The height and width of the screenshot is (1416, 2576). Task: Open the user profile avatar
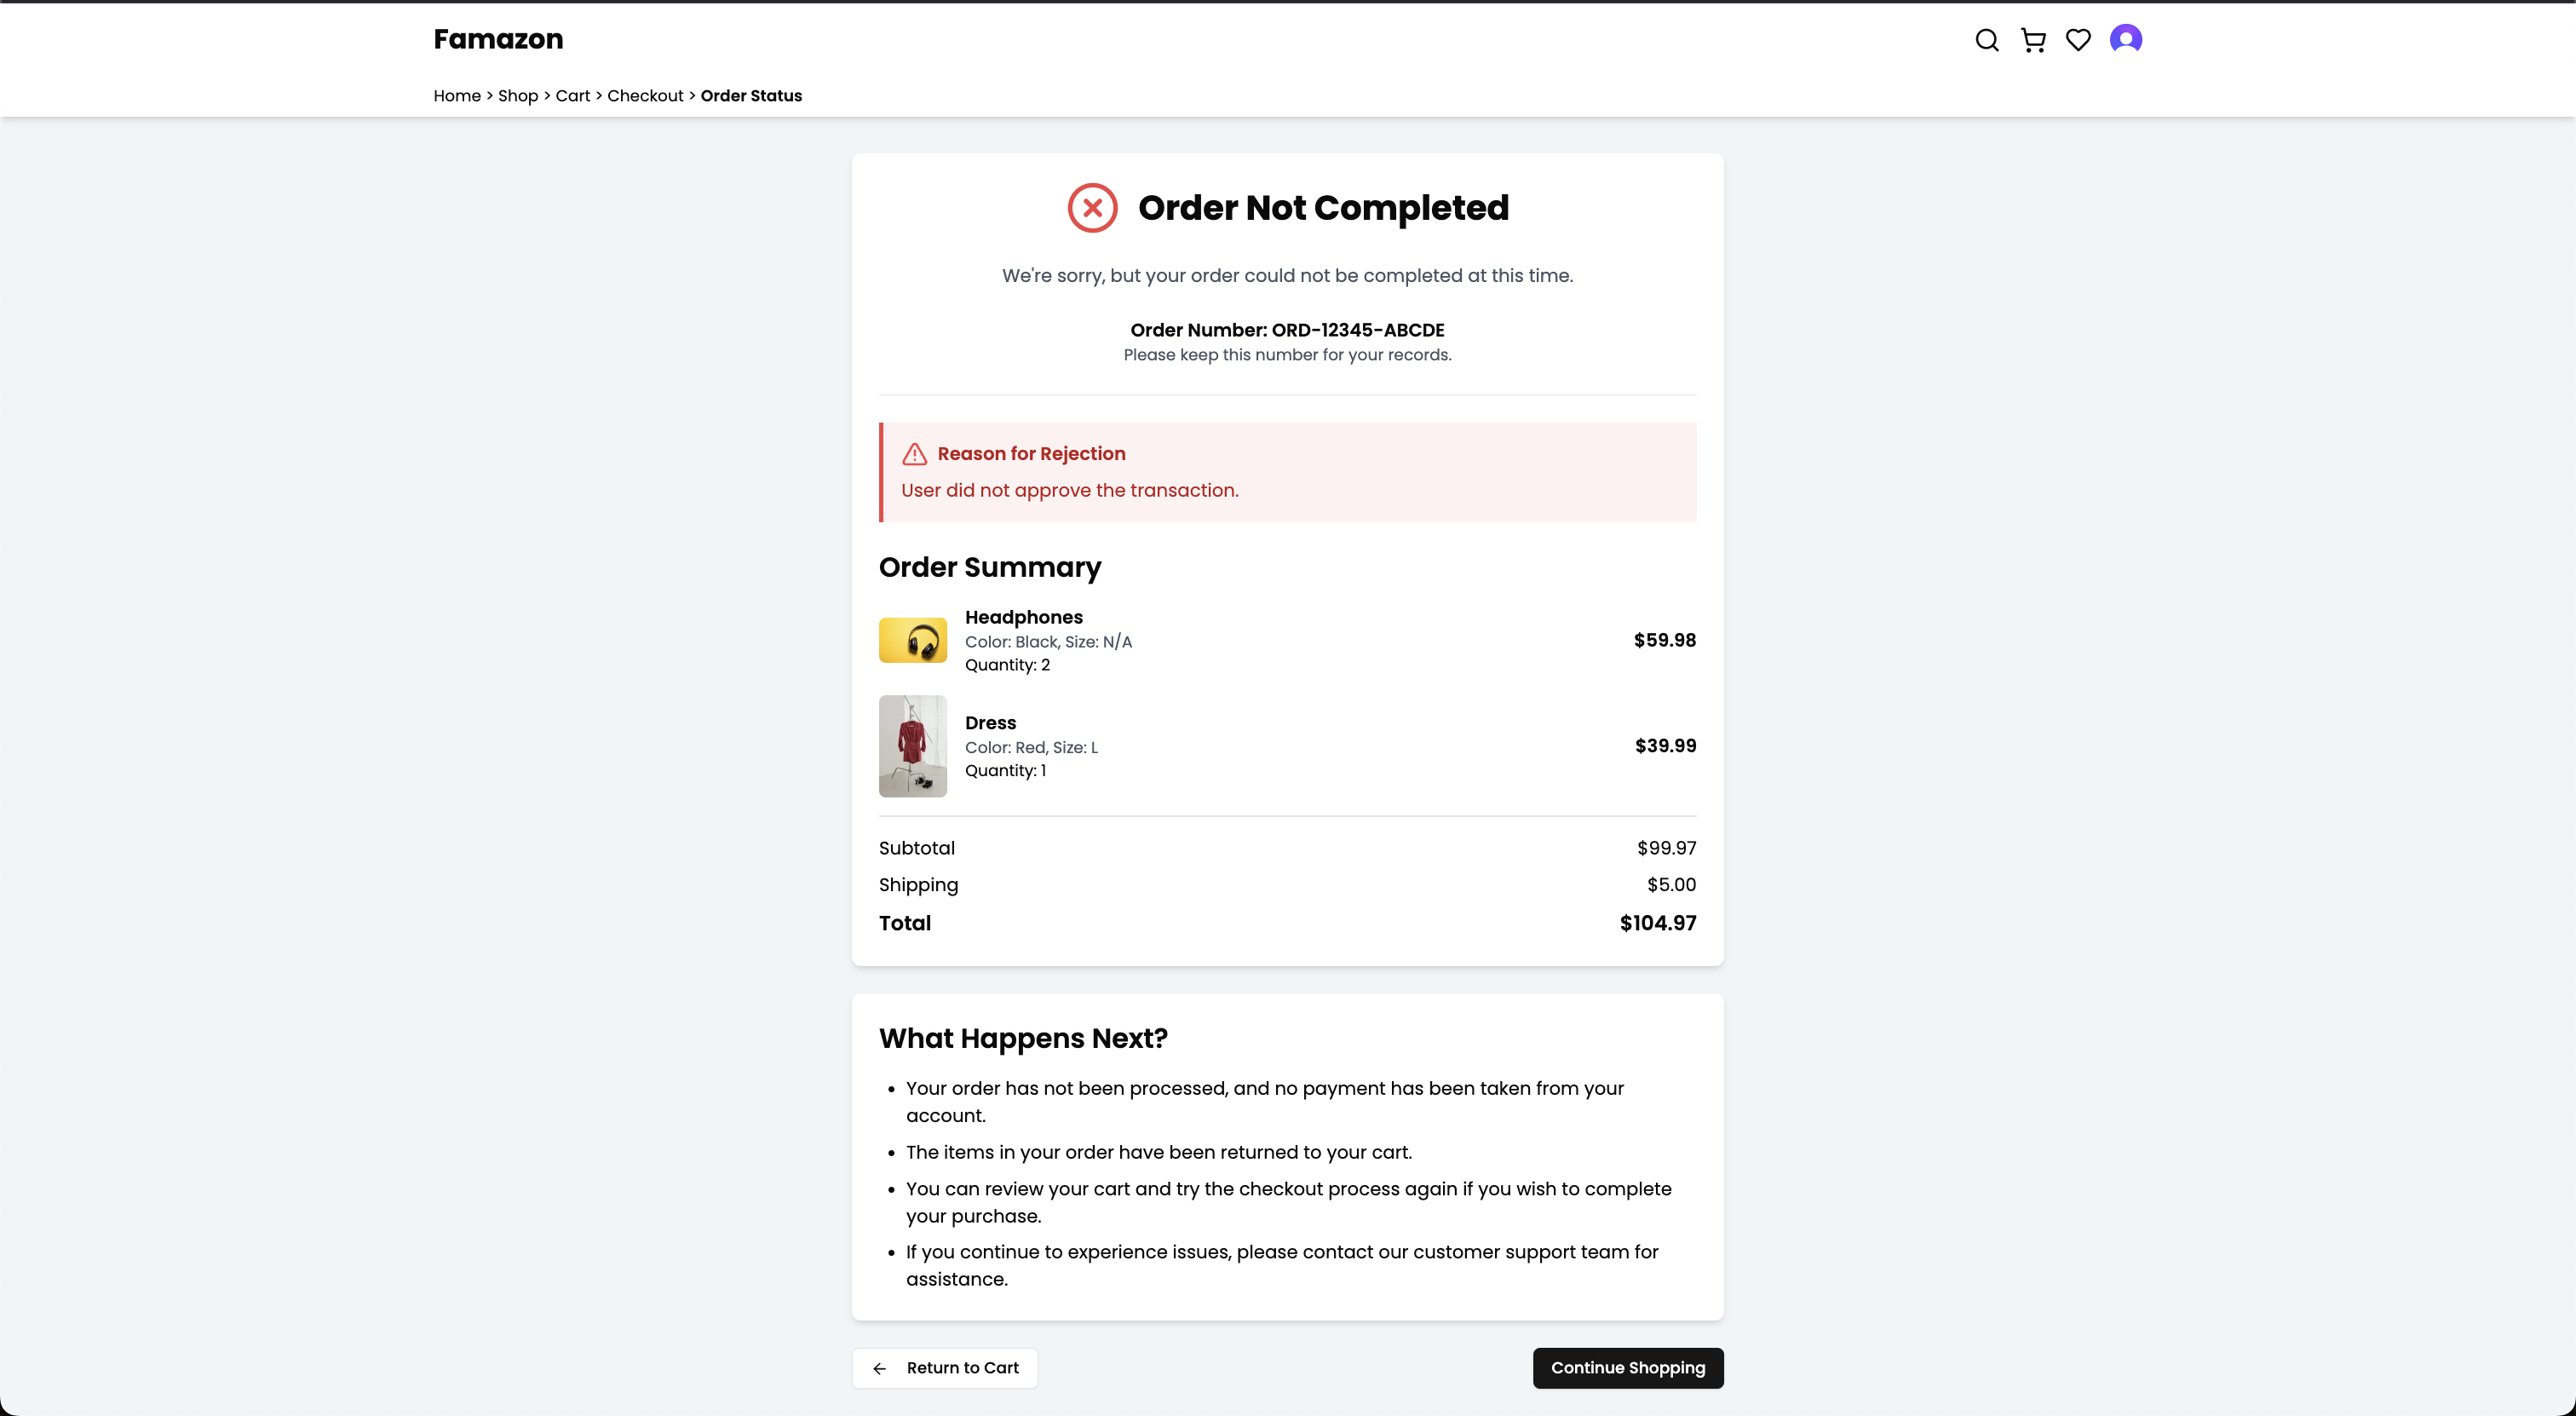click(2126, 39)
